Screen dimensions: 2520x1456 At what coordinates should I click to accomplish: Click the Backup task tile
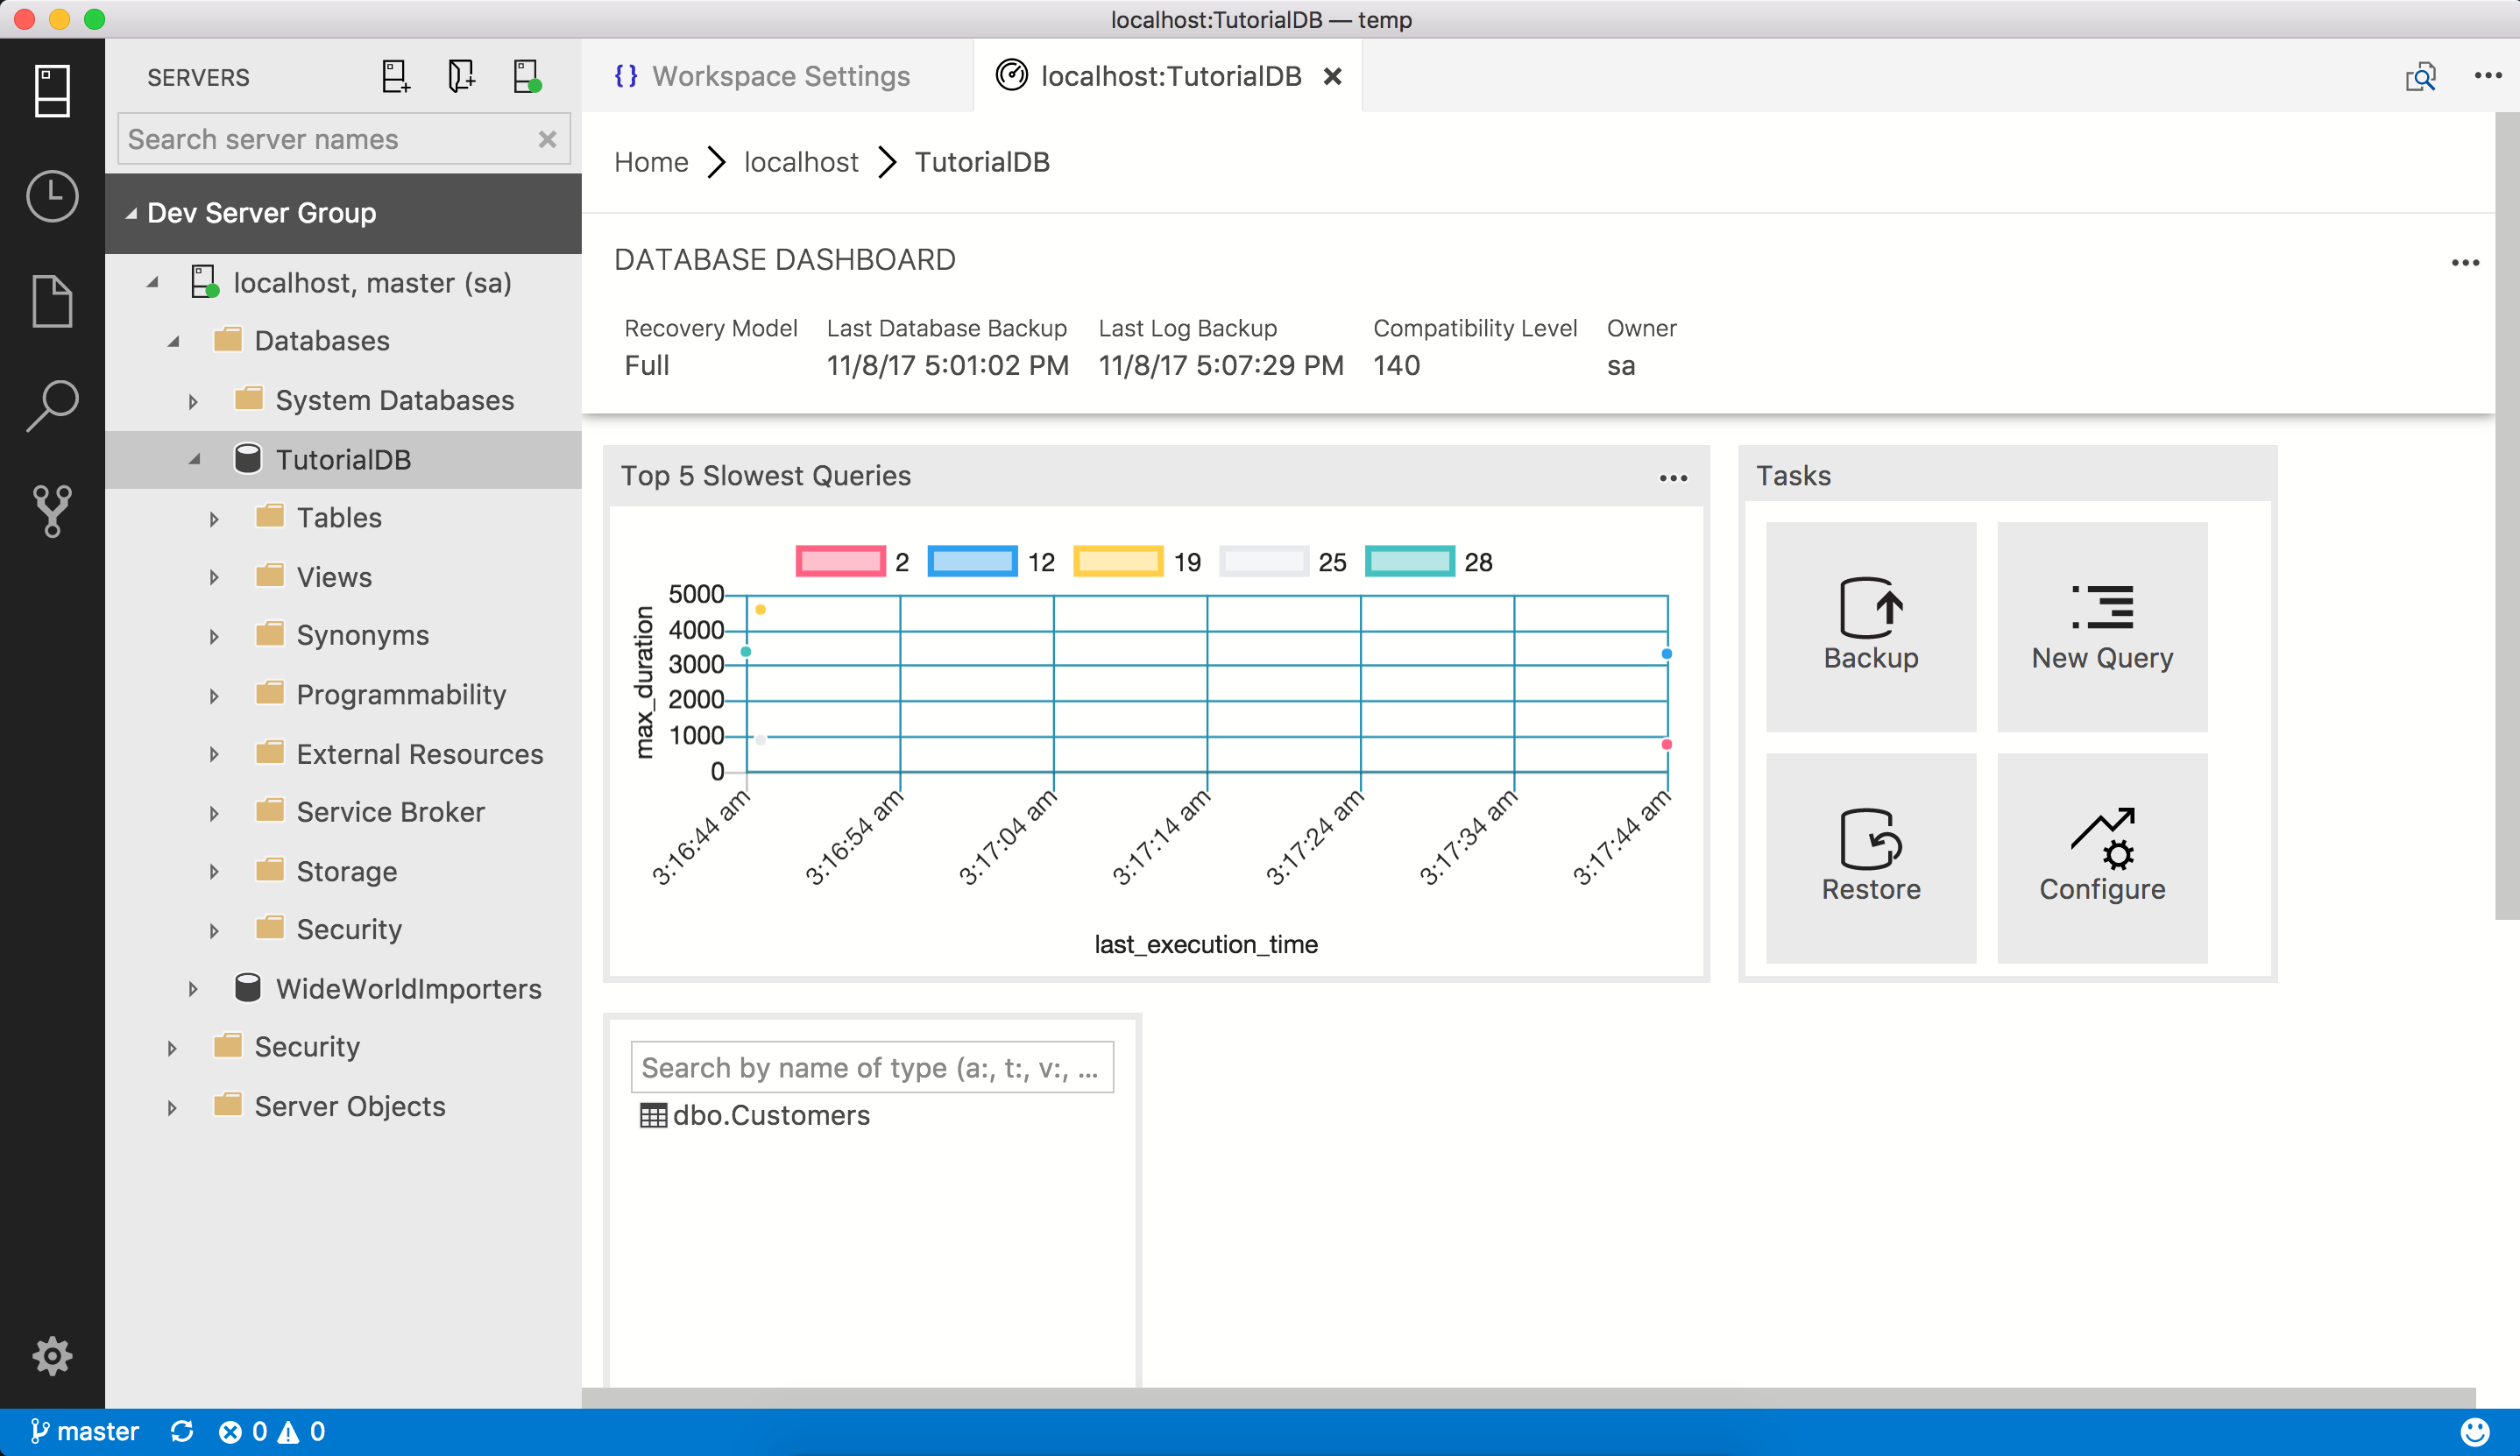click(1870, 627)
